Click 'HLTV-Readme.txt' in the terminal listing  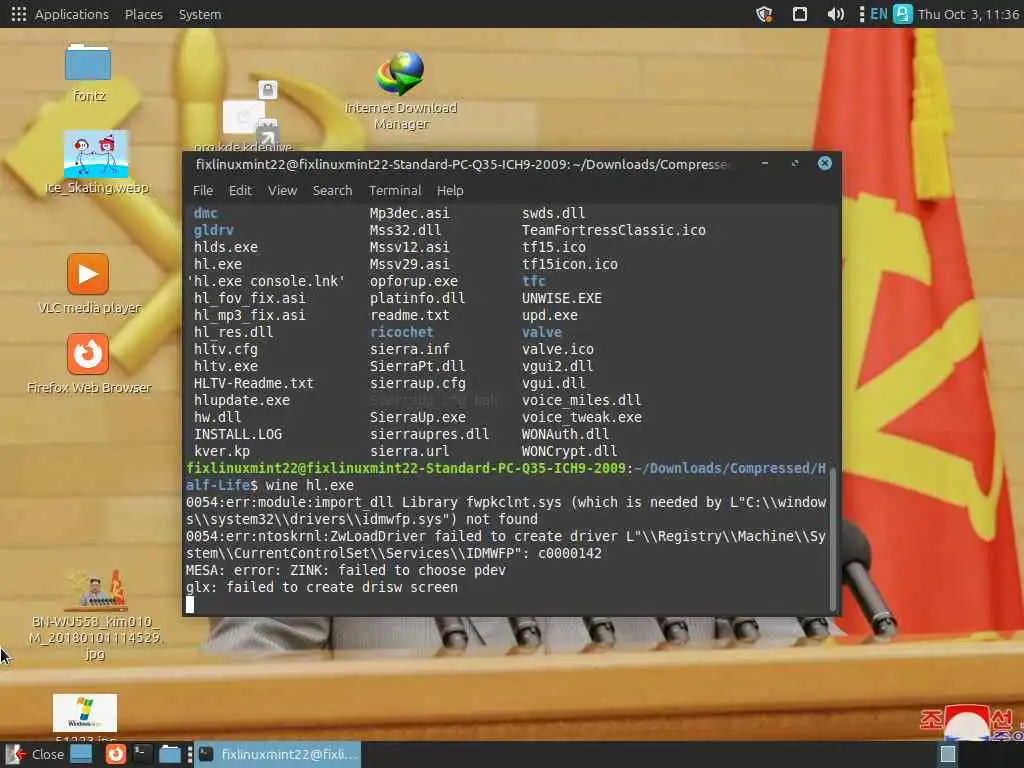click(253, 383)
